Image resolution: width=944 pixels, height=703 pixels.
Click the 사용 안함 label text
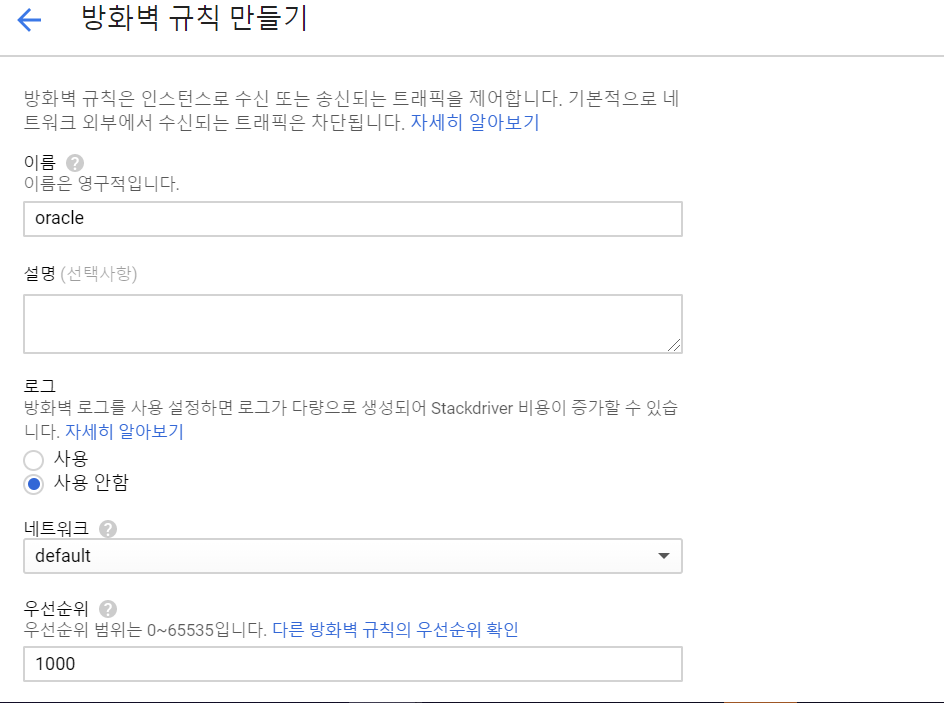point(91,483)
